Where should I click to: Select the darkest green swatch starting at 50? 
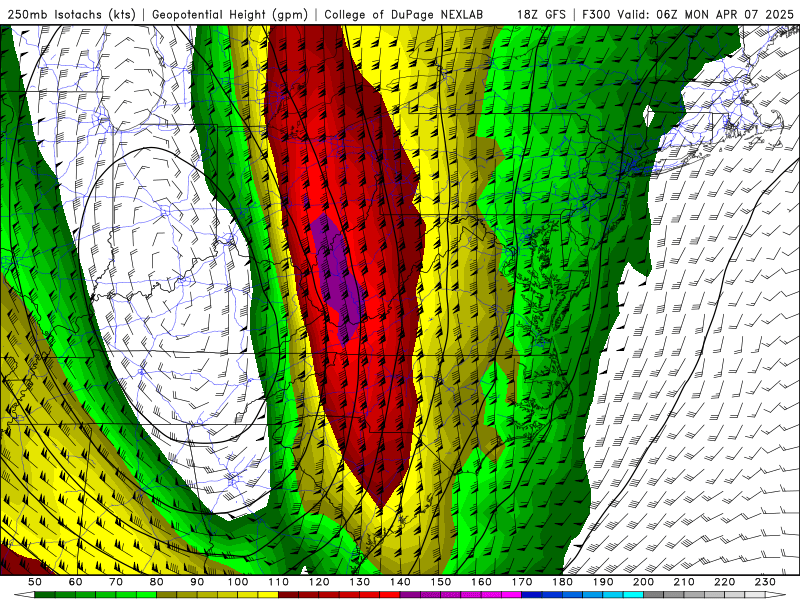[x=45, y=595]
